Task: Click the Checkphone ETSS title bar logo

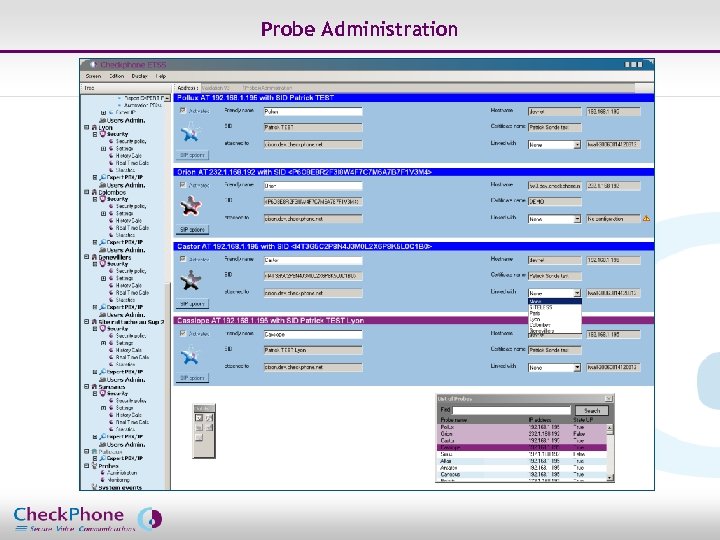Action: tap(93, 65)
